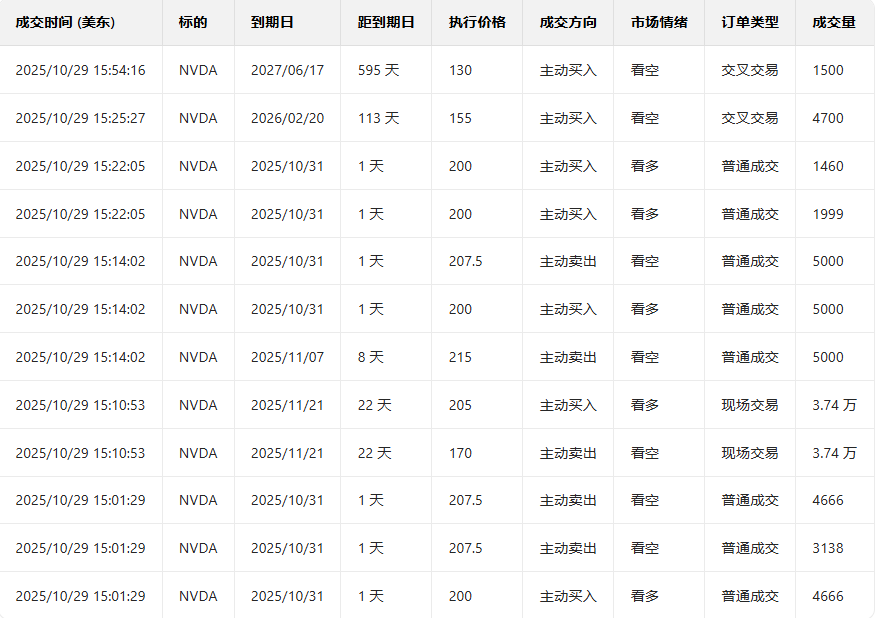Image resolution: width=876 pixels, height=618 pixels.
Task: Click the 2027/06/17 expiry date cell
Action: click(287, 70)
